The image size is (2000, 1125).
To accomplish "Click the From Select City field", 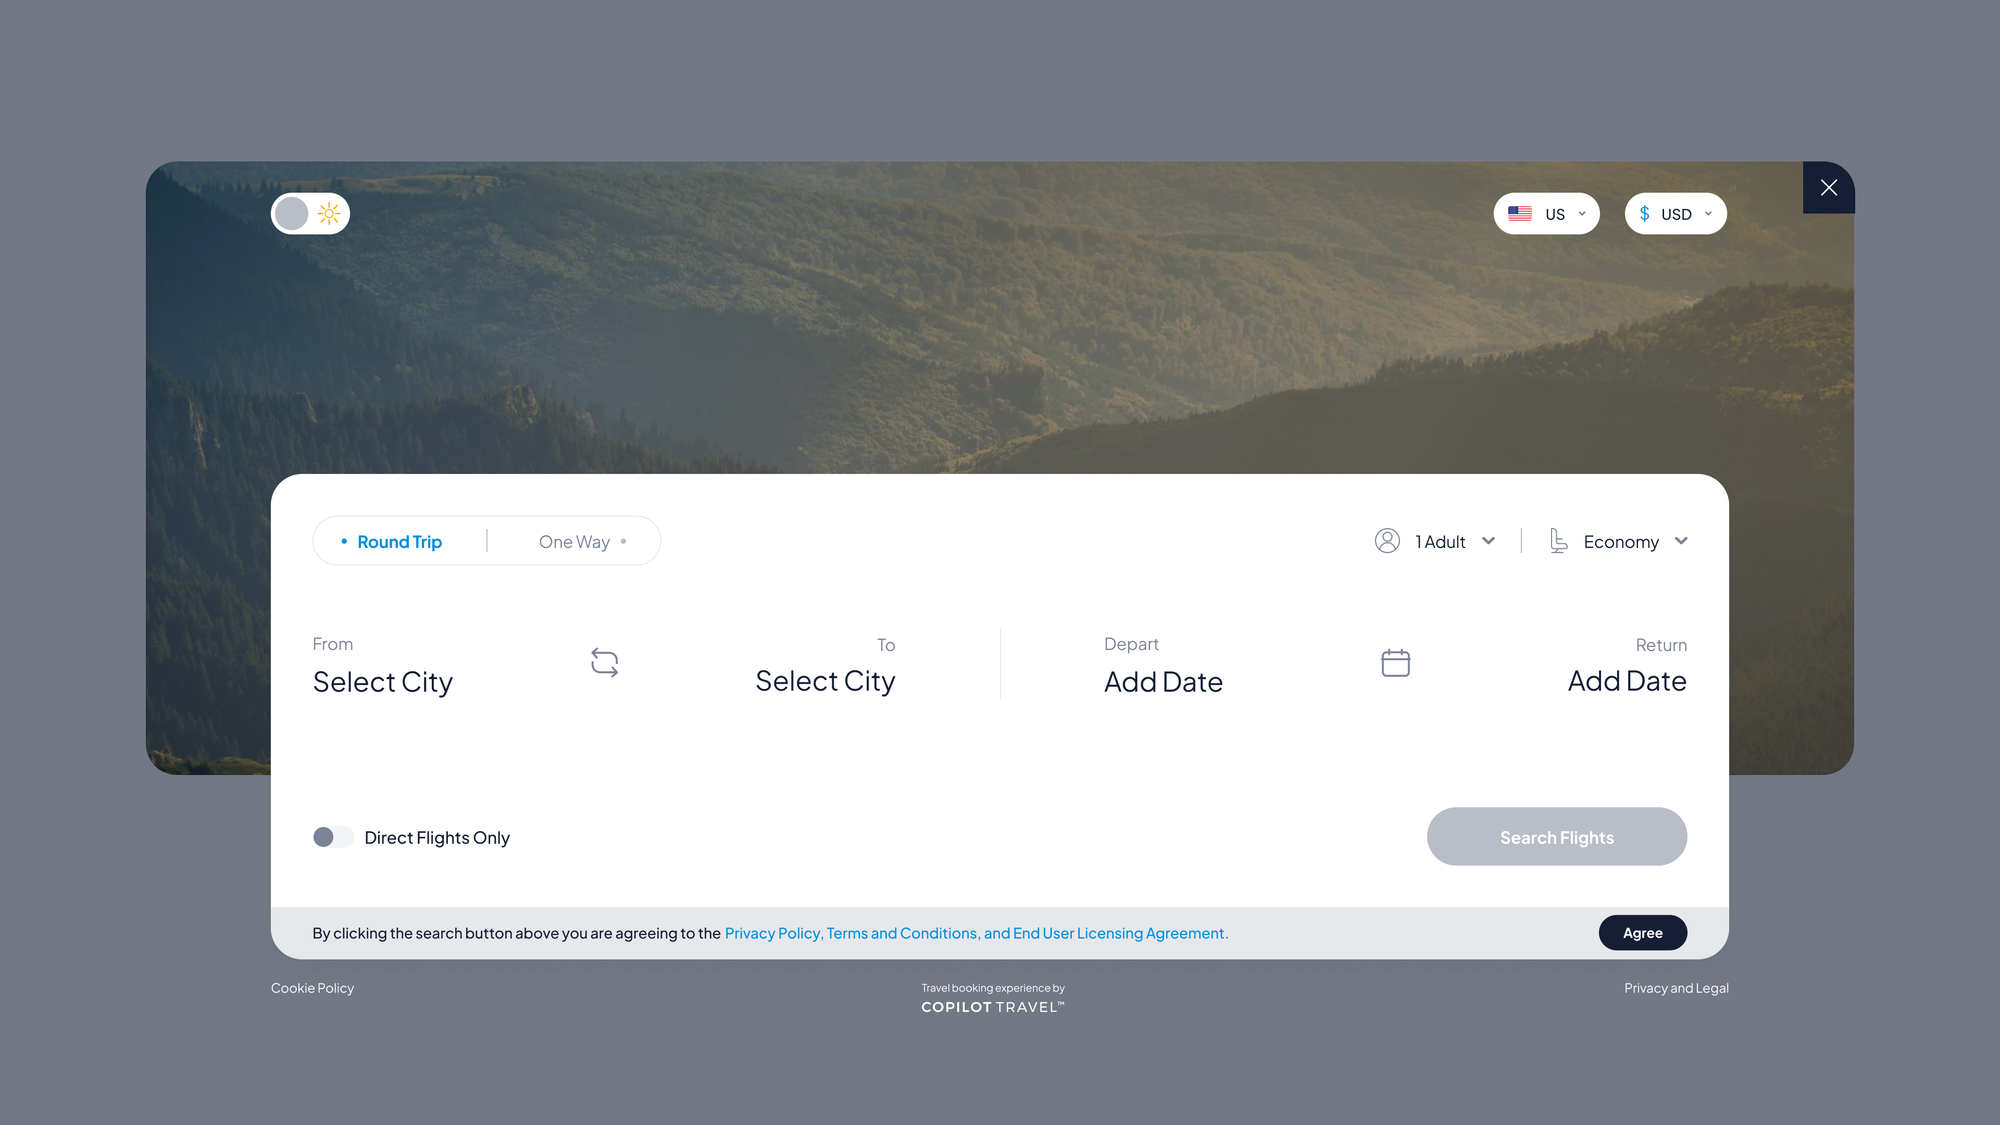I will (x=383, y=666).
